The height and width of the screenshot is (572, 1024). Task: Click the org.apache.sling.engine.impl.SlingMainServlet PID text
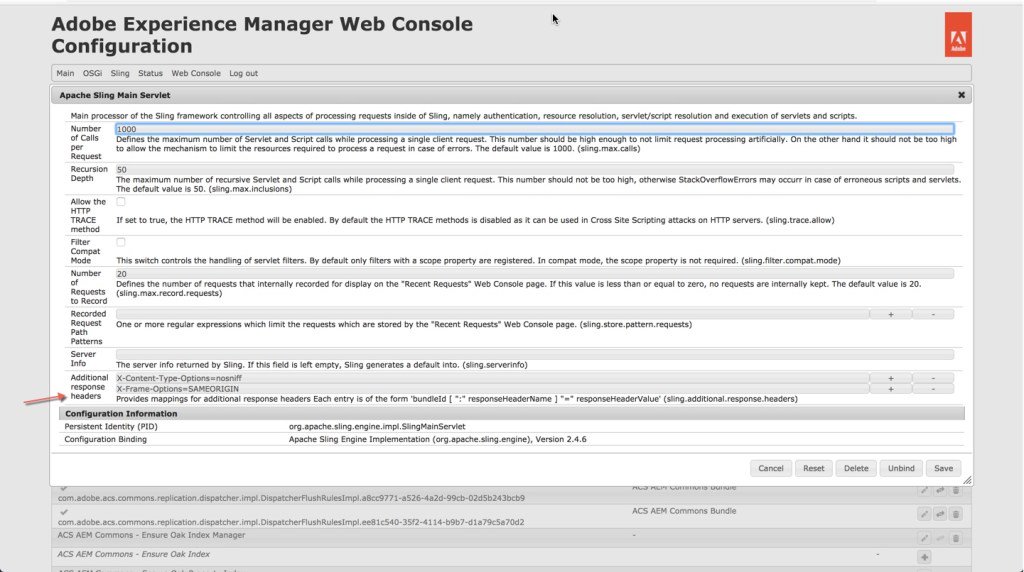[377, 426]
